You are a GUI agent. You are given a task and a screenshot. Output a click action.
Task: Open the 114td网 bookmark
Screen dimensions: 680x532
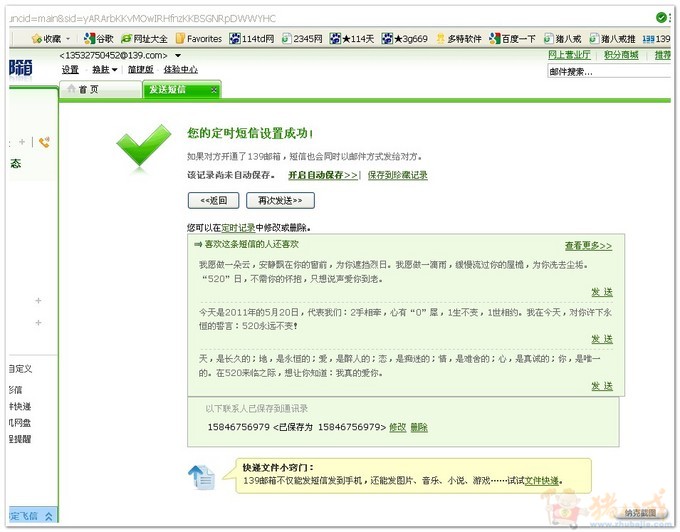pyautogui.click(x=252, y=39)
